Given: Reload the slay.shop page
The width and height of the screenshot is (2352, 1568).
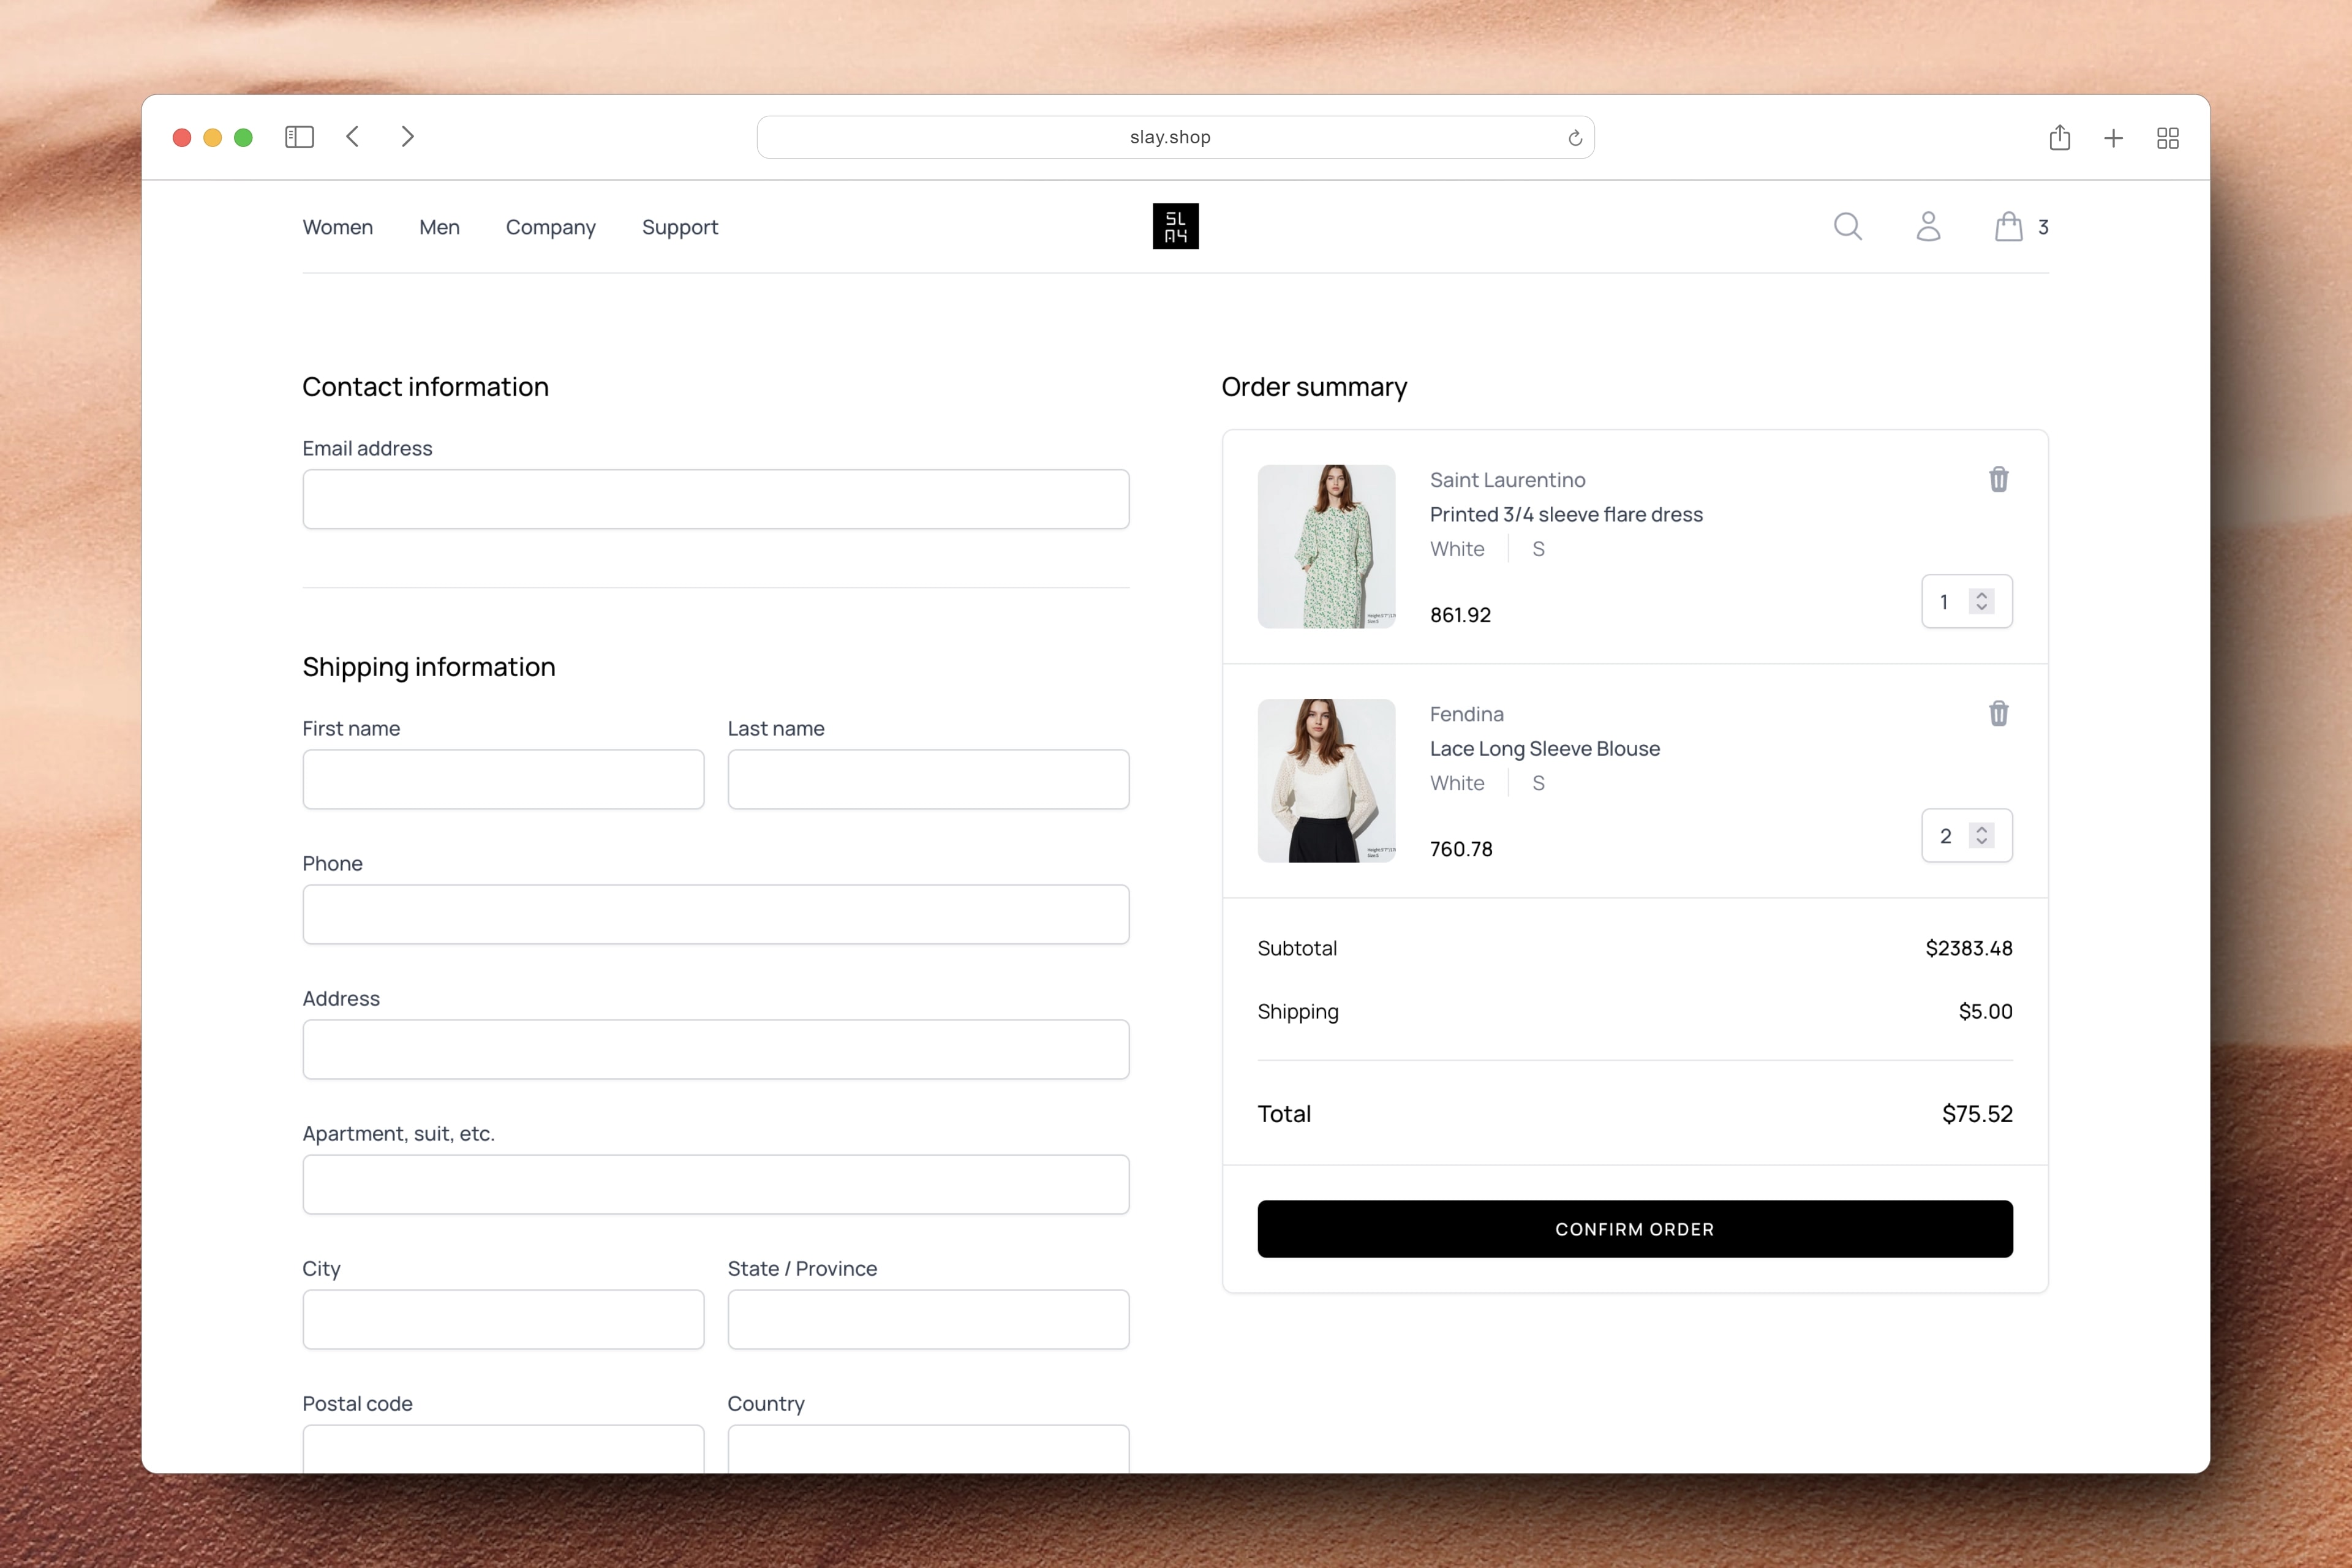Looking at the screenshot, I should tap(1575, 138).
